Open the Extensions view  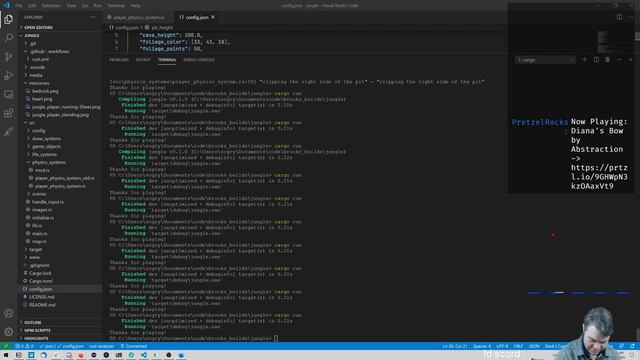point(9,113)
